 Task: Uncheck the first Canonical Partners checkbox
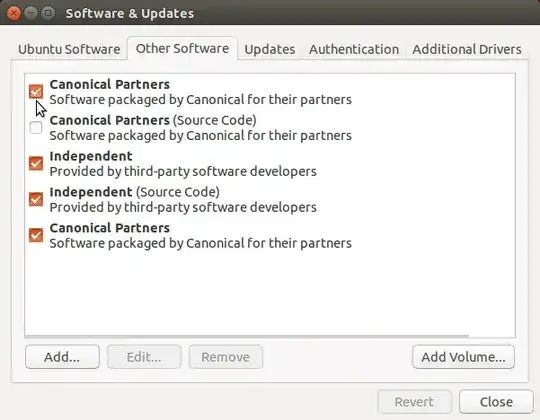(x=36, y=92)
